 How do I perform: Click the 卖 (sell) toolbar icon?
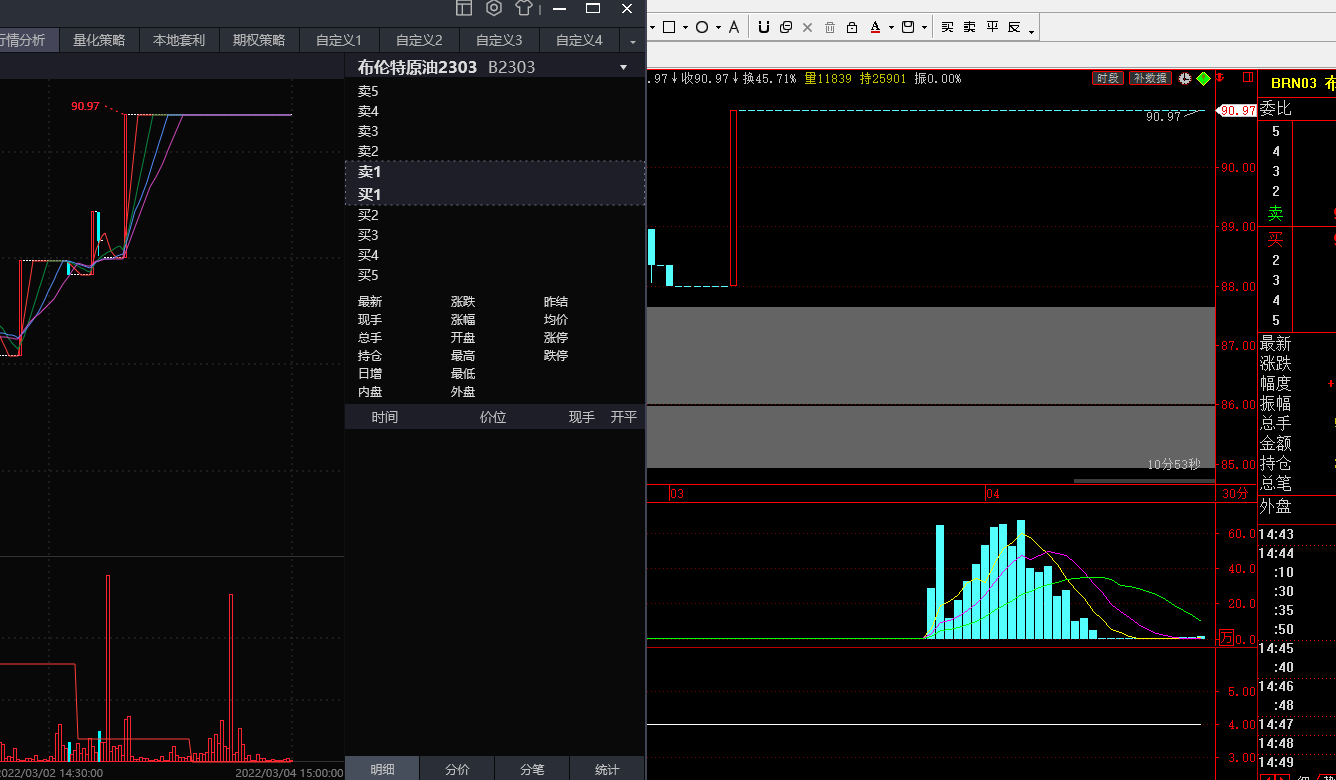pos(970,27)
